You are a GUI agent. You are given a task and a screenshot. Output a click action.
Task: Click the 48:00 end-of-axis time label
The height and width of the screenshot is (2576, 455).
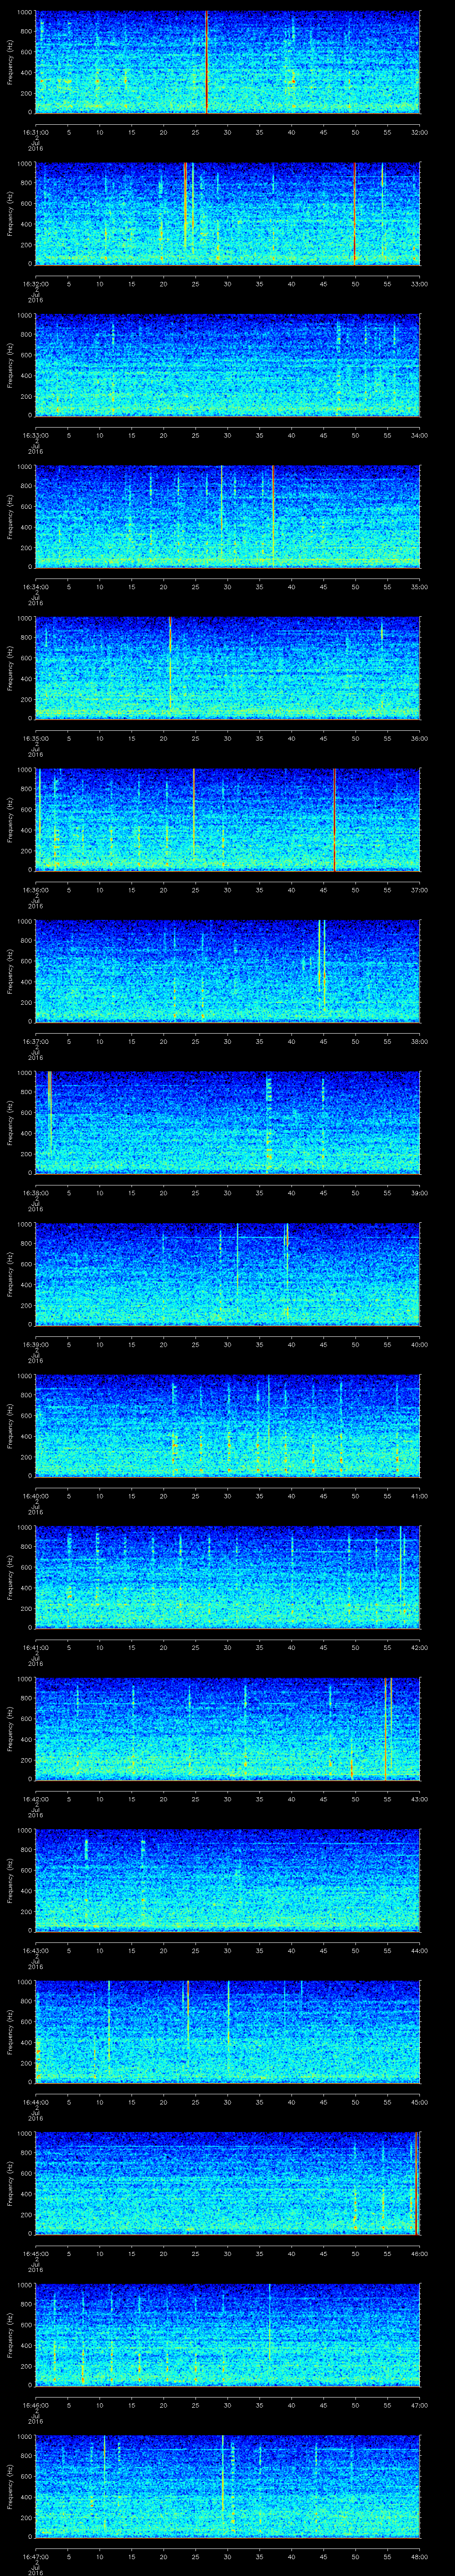pos(419,2556)
